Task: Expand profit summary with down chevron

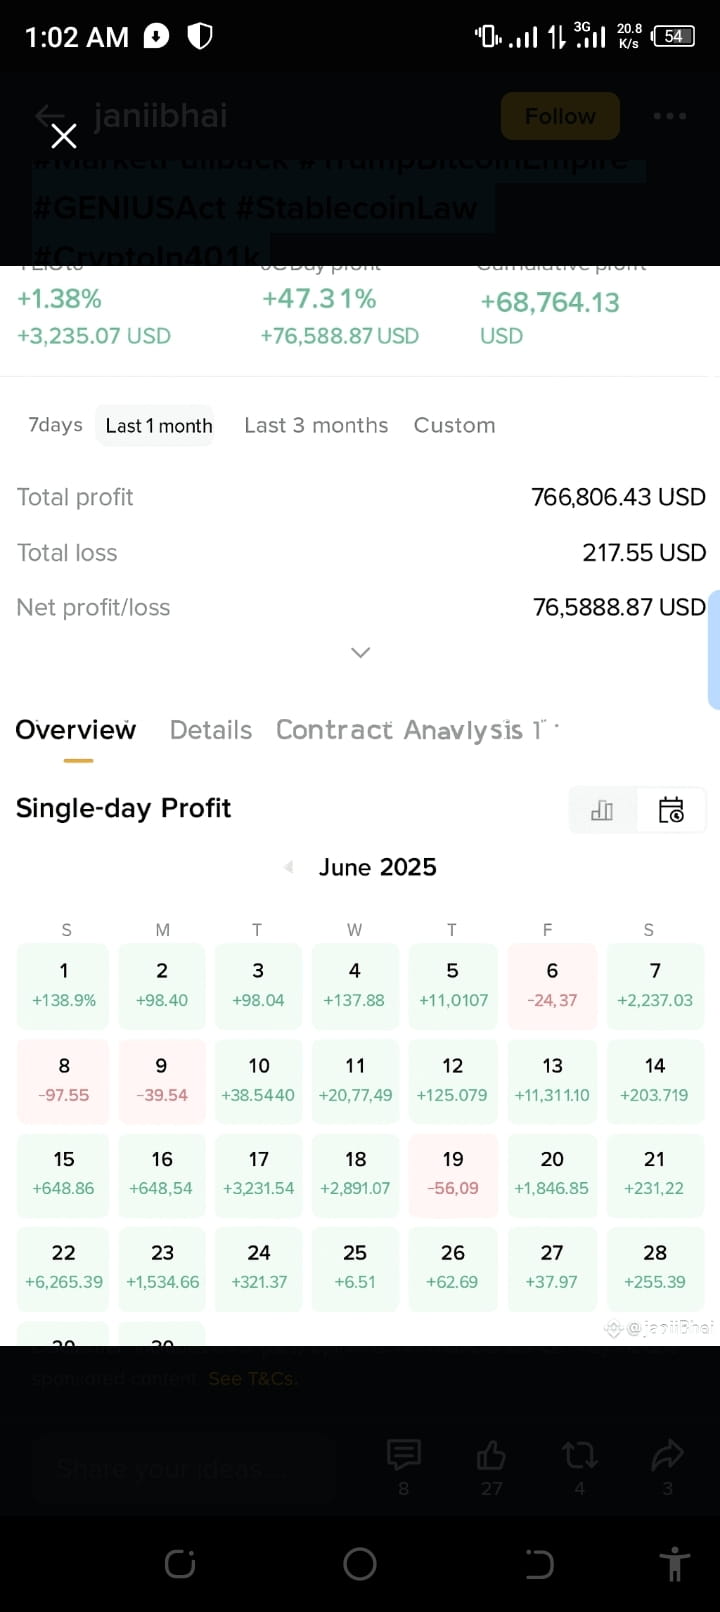Action: coord(361,653)
